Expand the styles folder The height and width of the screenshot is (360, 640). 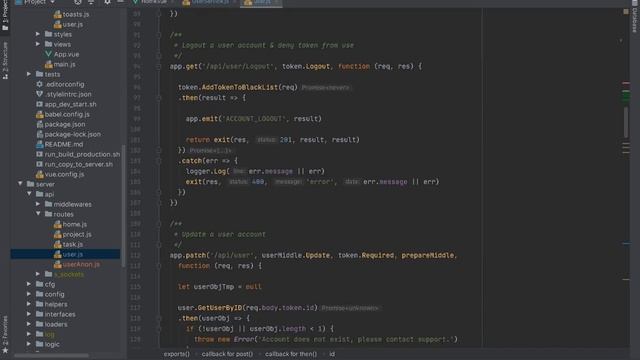click(x=38, y=34)
